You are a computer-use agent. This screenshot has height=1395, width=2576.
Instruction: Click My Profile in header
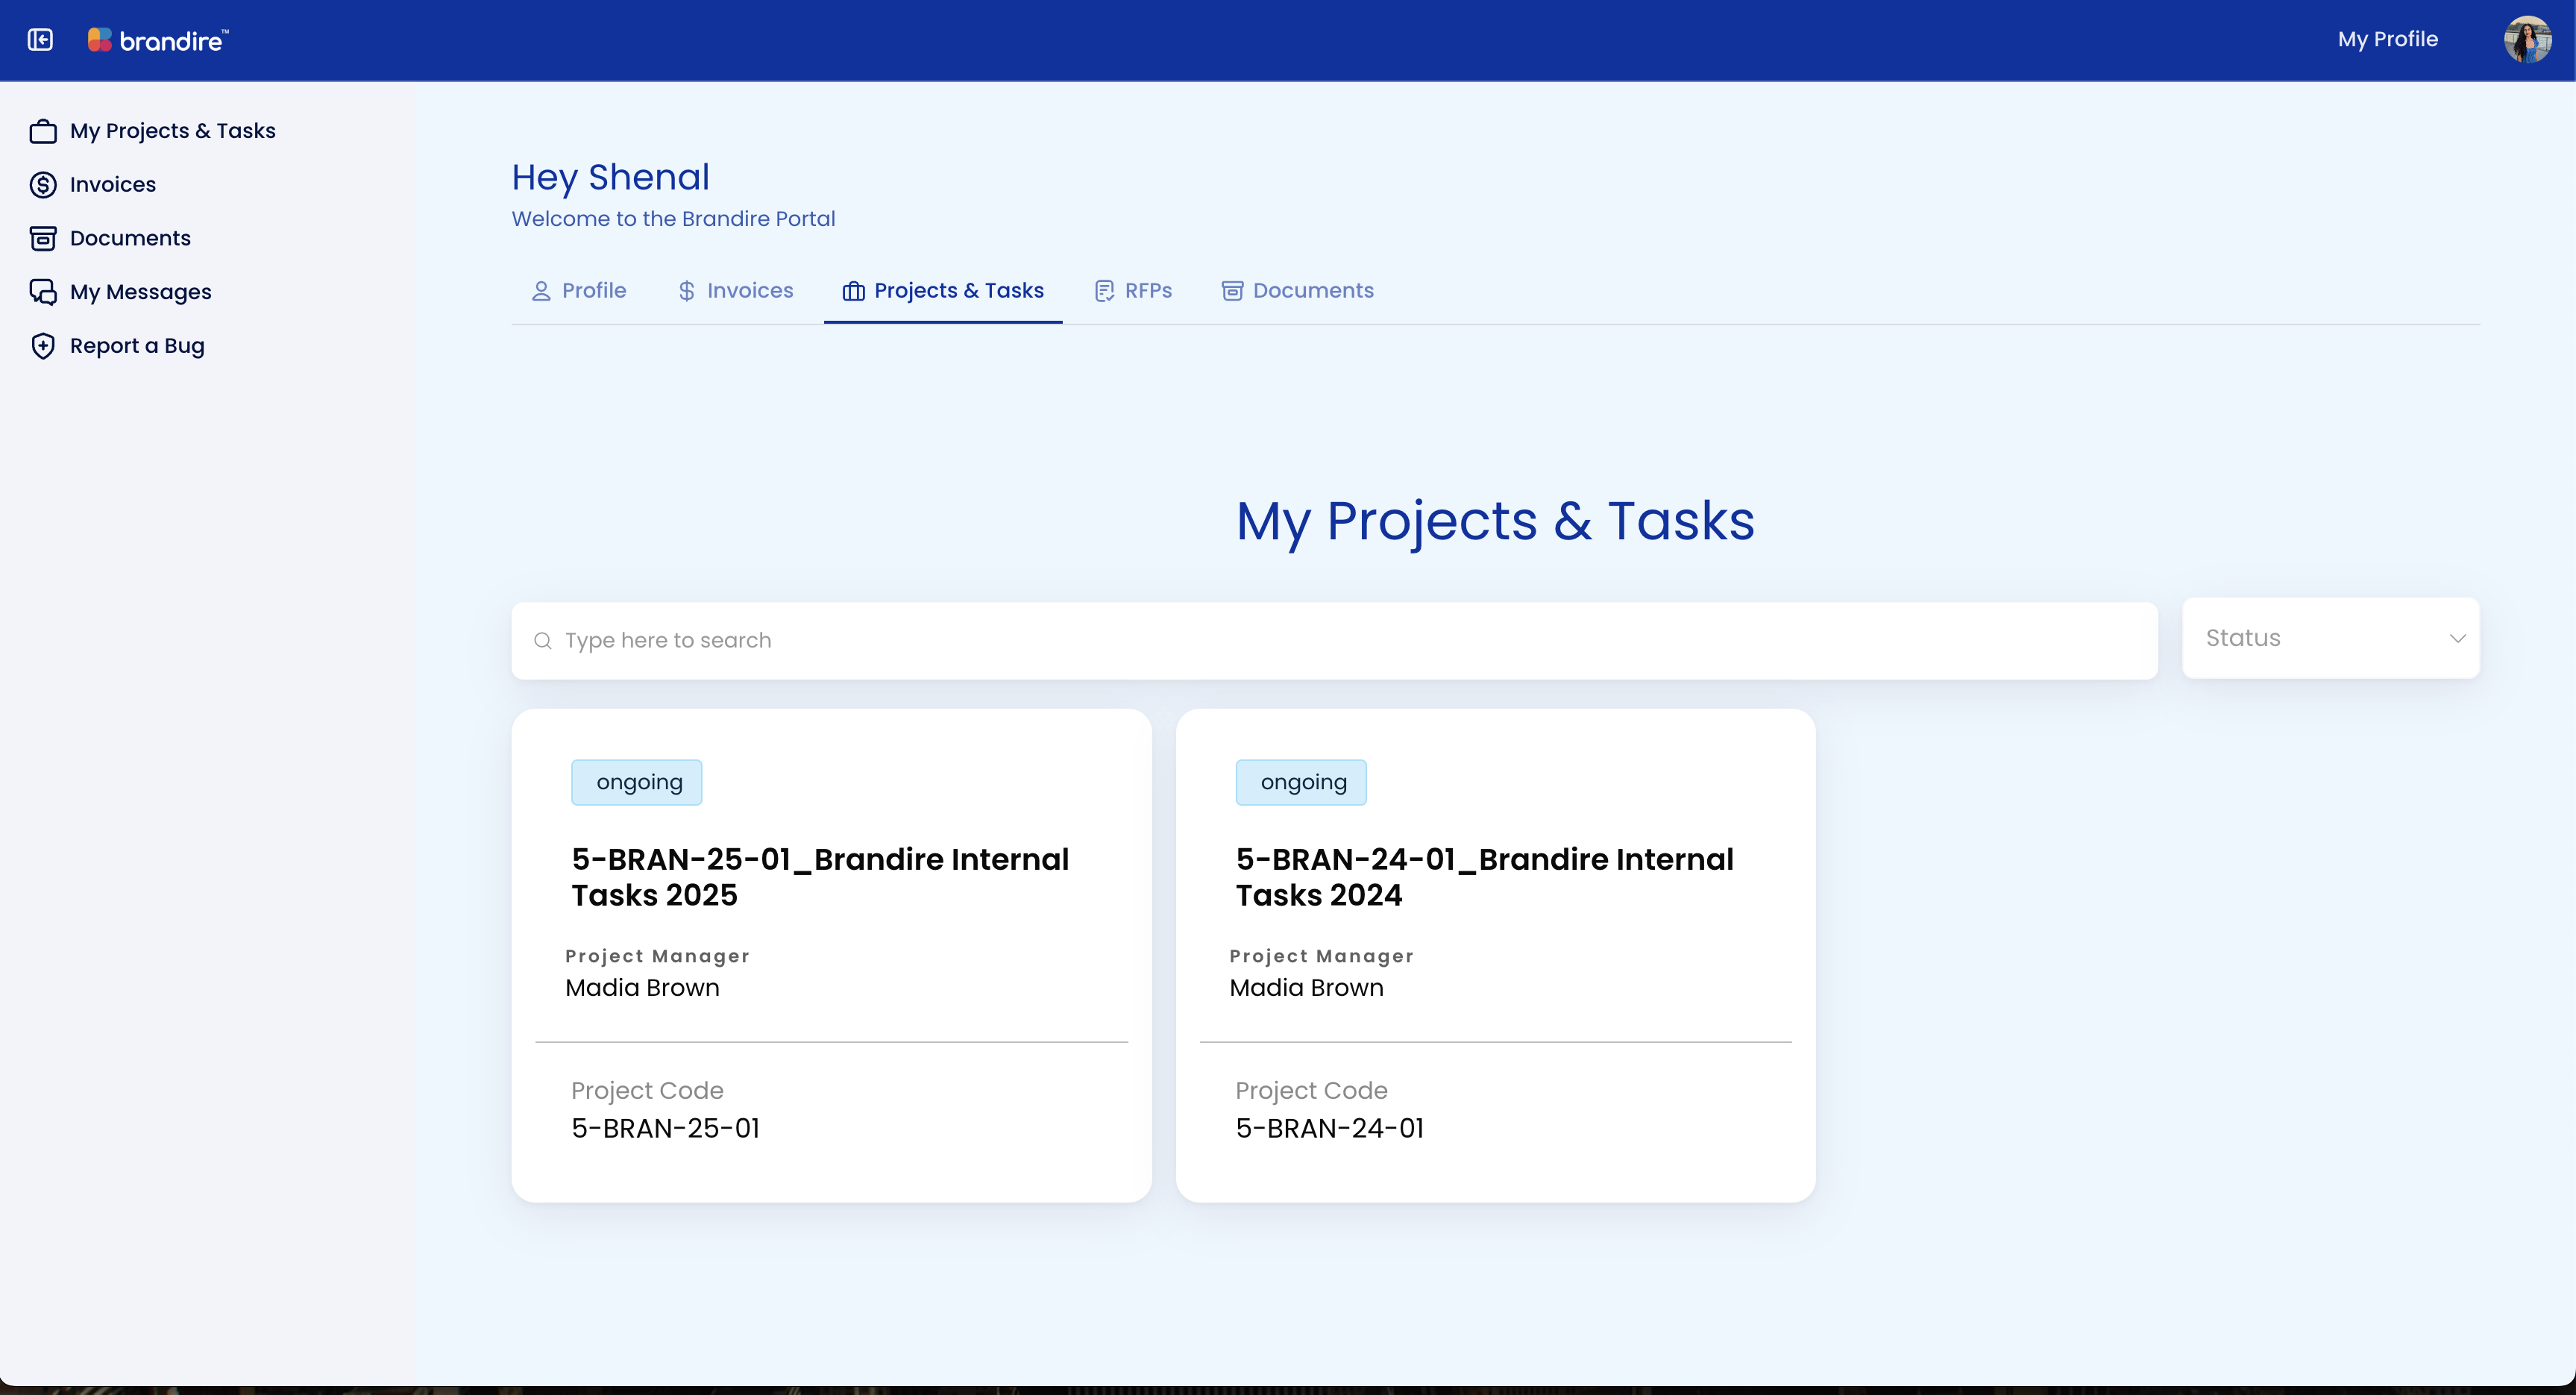tap(2387, 40)
